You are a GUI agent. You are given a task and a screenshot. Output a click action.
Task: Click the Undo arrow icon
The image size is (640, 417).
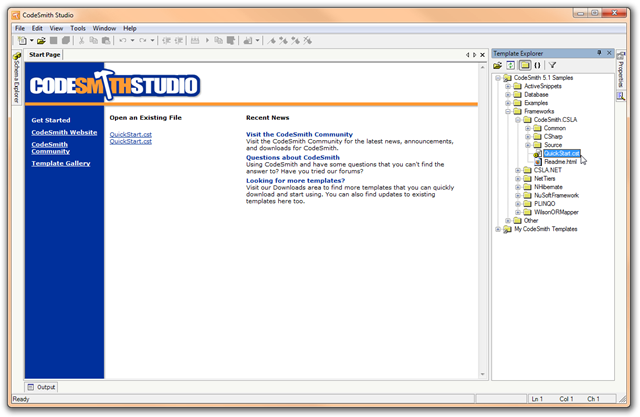[x=122, y=40]
